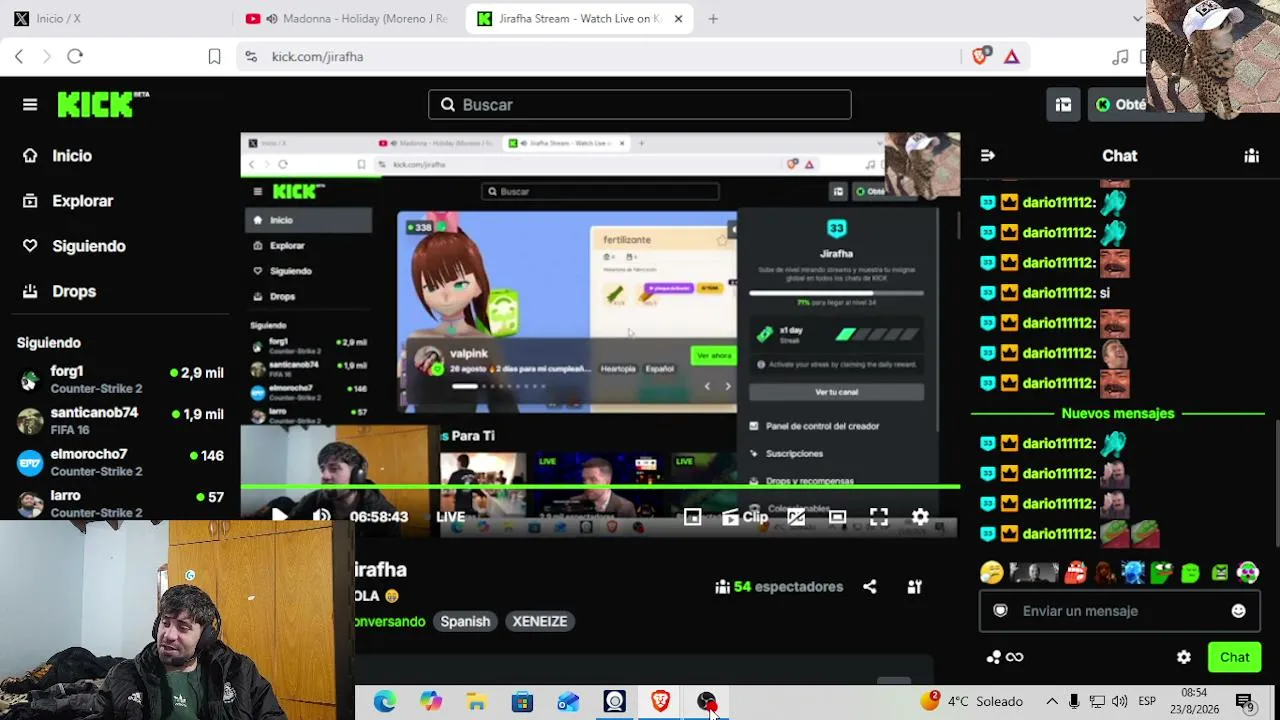
Task: Open Brave Rewards triangle icon
Action: [x=1012, y=57]
